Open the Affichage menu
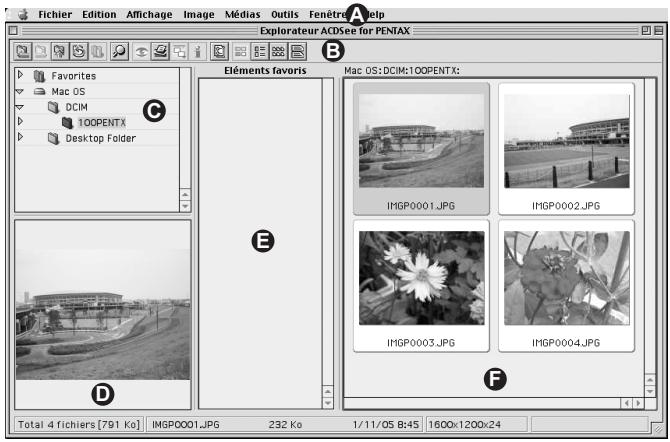Image resolution: width=670 pixels, height=442 pixels. [x=149, y=15]
